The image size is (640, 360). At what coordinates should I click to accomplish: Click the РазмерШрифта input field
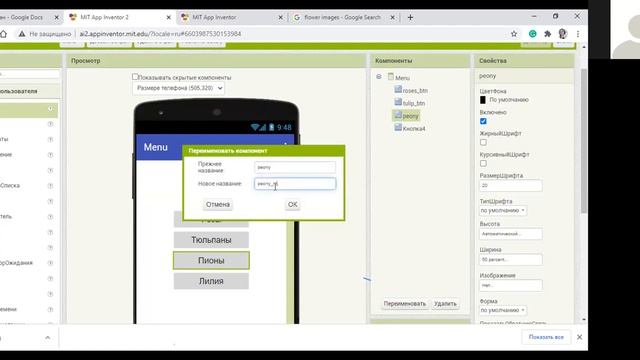tap(511, 185)
